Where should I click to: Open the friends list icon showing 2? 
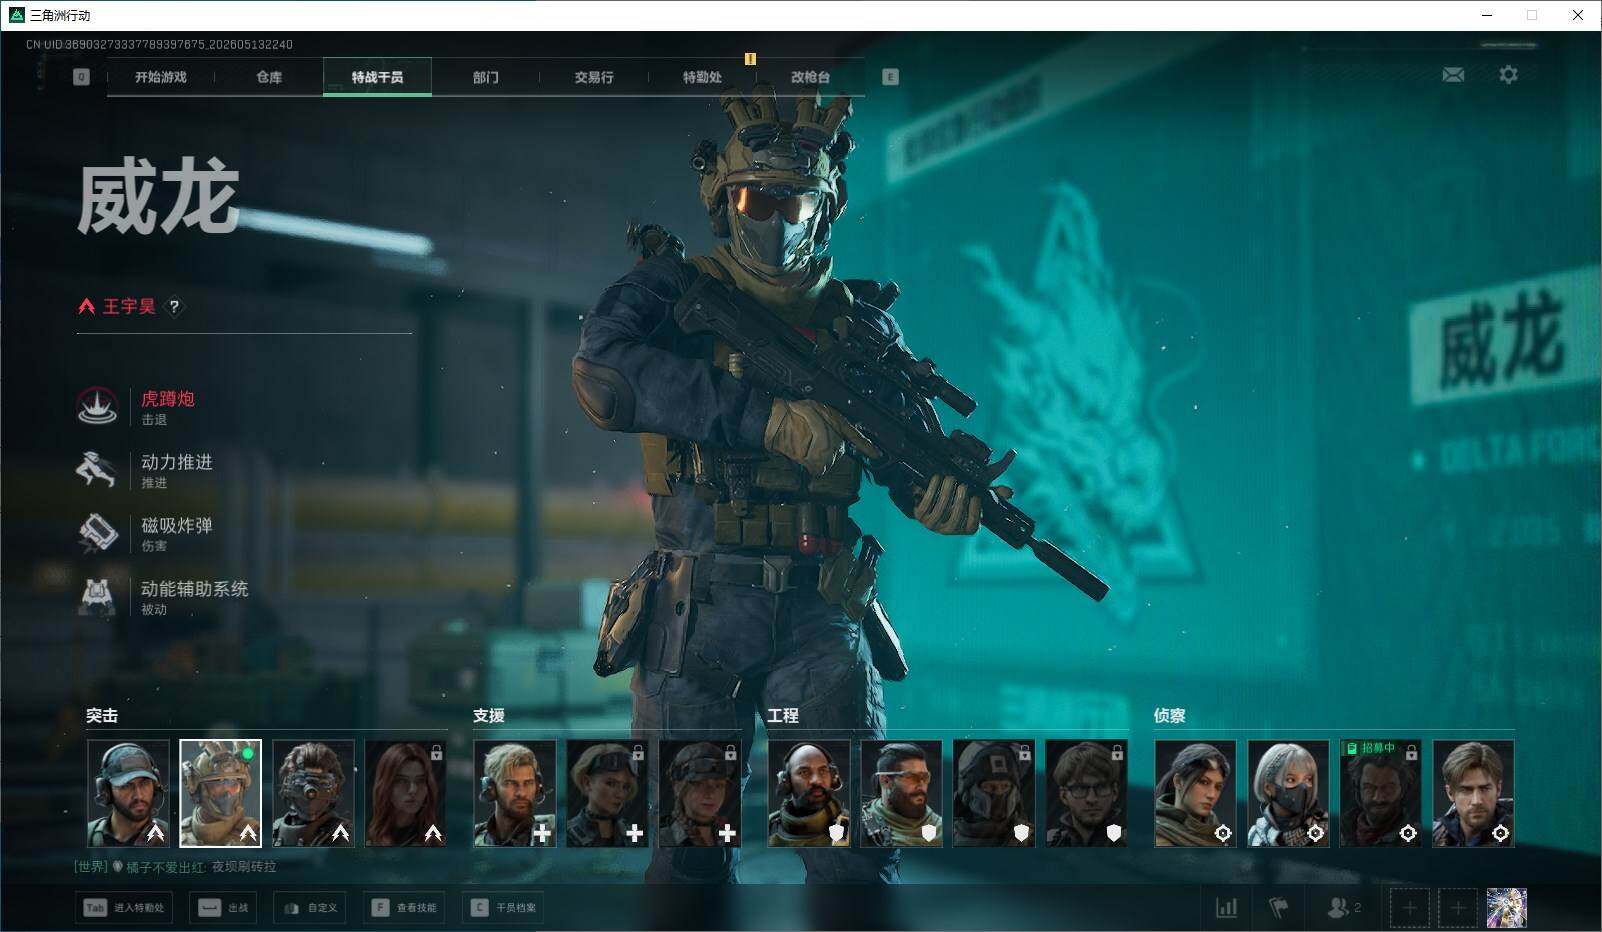pyautogui.click(x=1343, y=908)
